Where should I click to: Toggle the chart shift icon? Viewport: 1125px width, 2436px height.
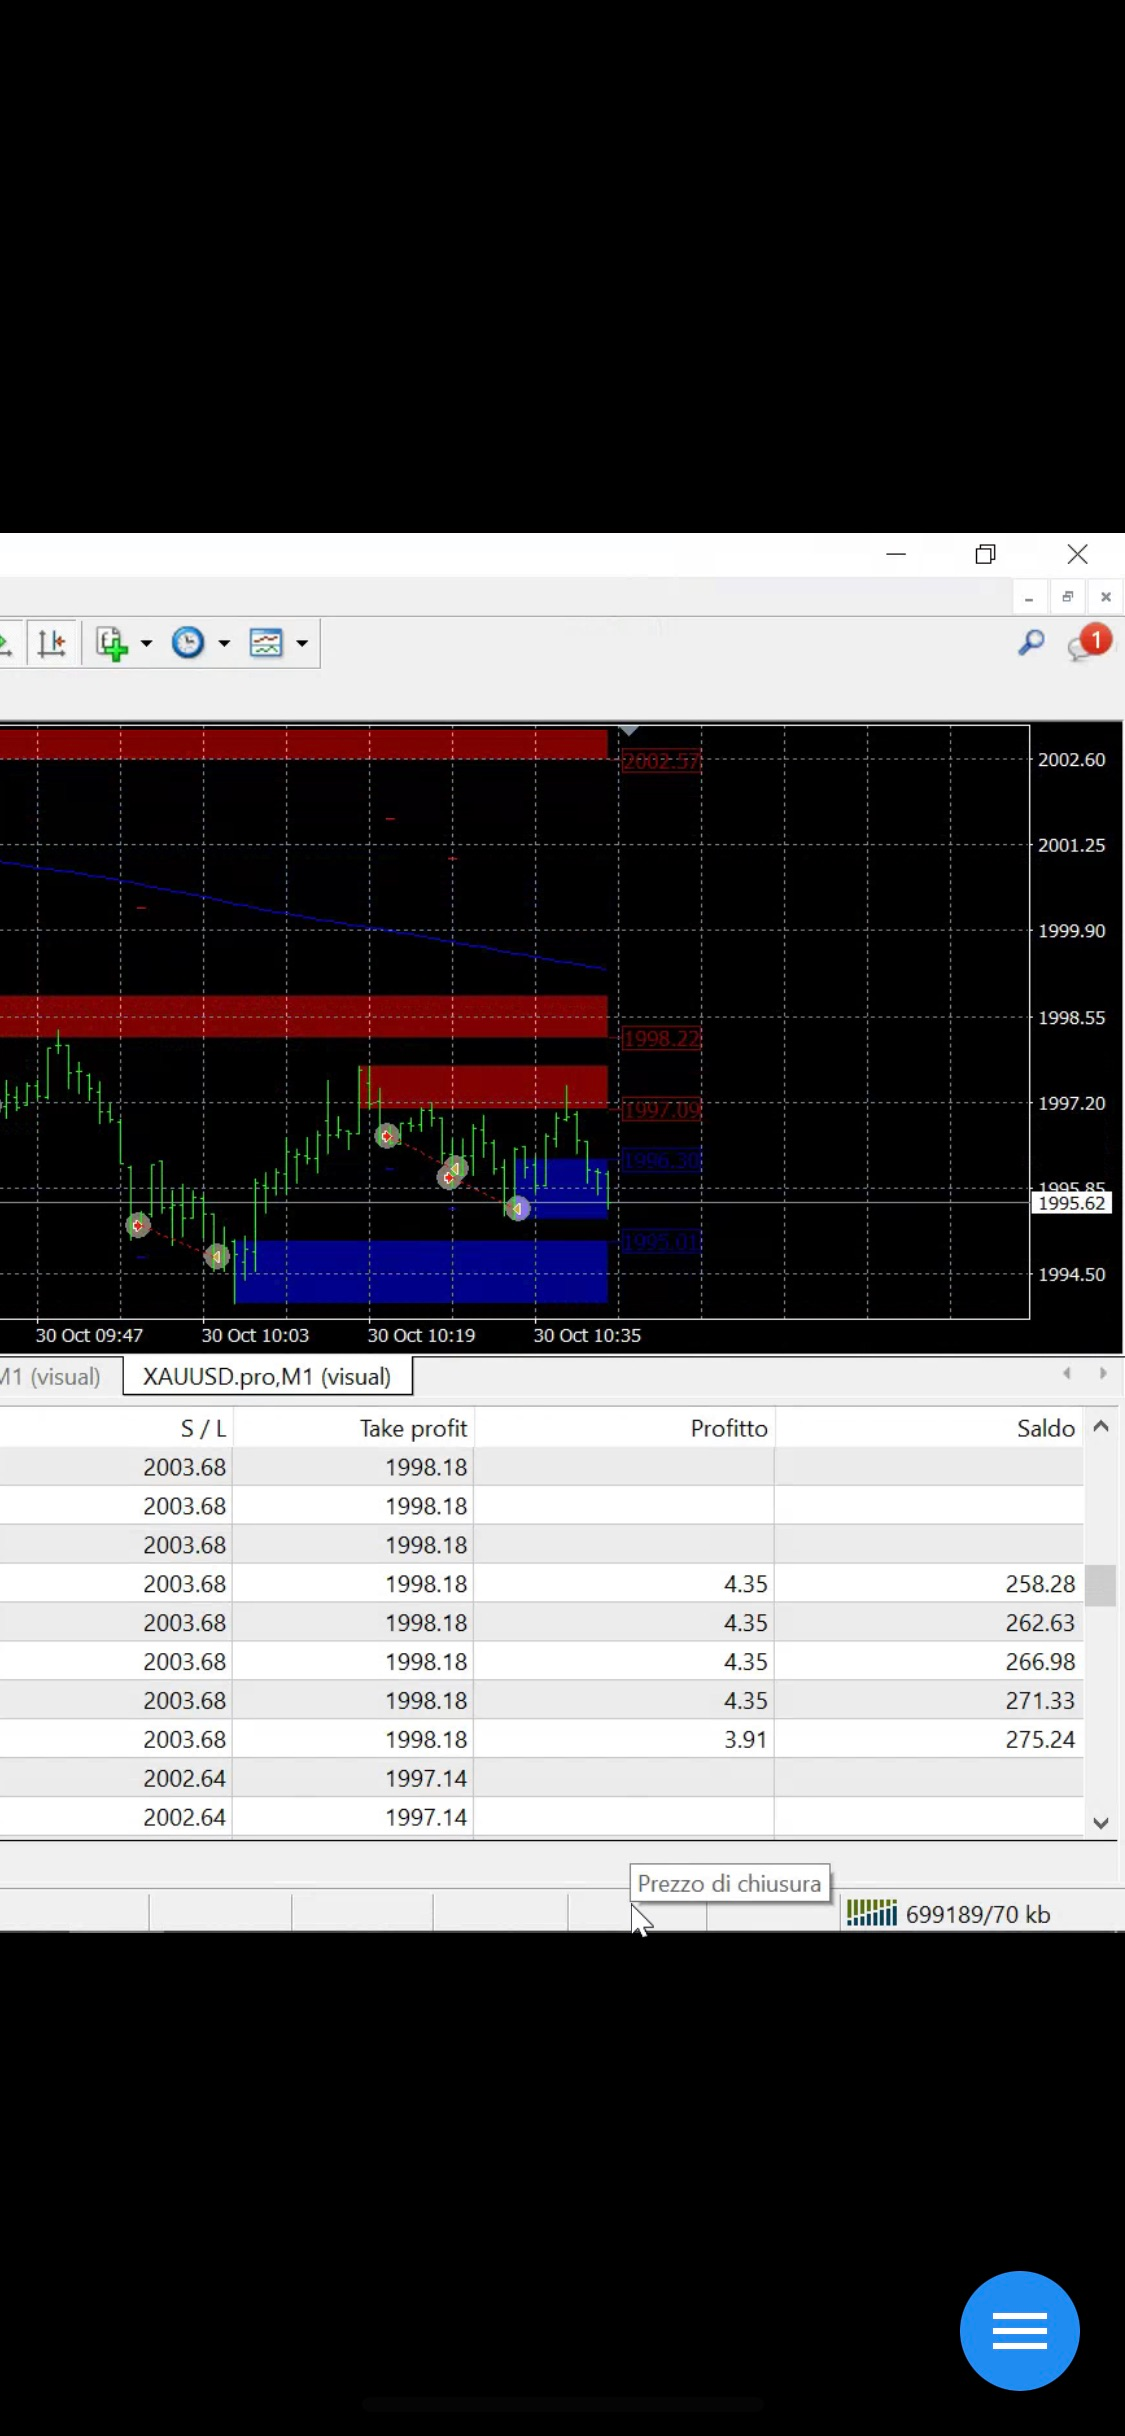[51, 643]
